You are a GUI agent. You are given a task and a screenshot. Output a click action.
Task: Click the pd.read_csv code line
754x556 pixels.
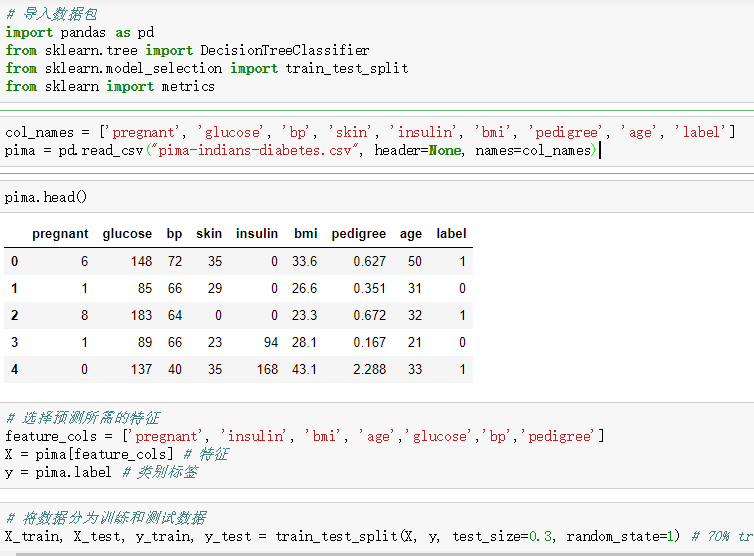[x=301, y=150]
